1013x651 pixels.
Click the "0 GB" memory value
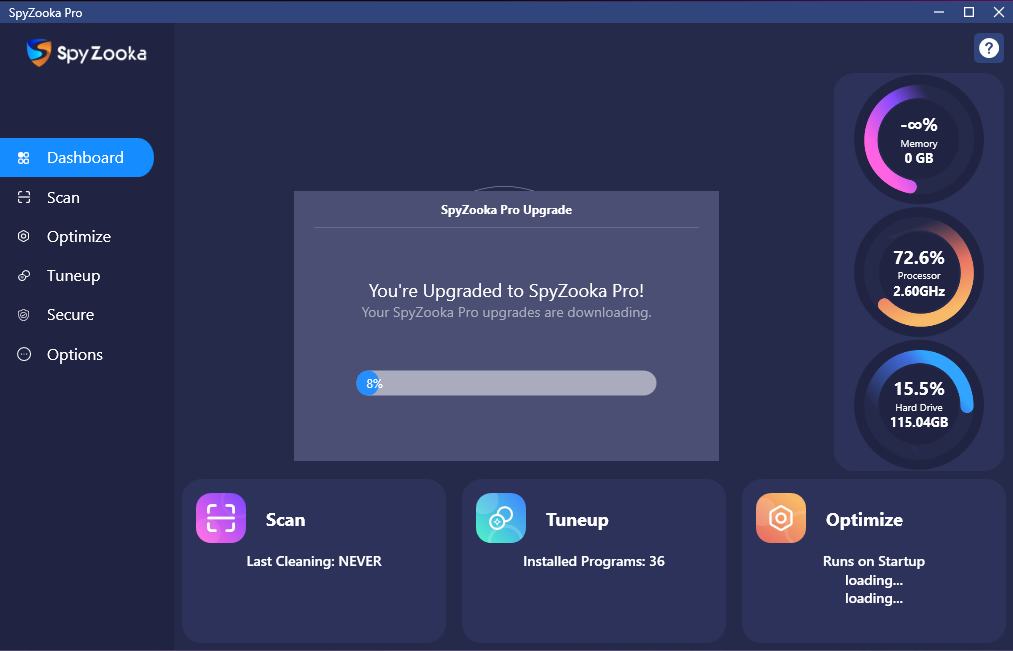(919, 158)
